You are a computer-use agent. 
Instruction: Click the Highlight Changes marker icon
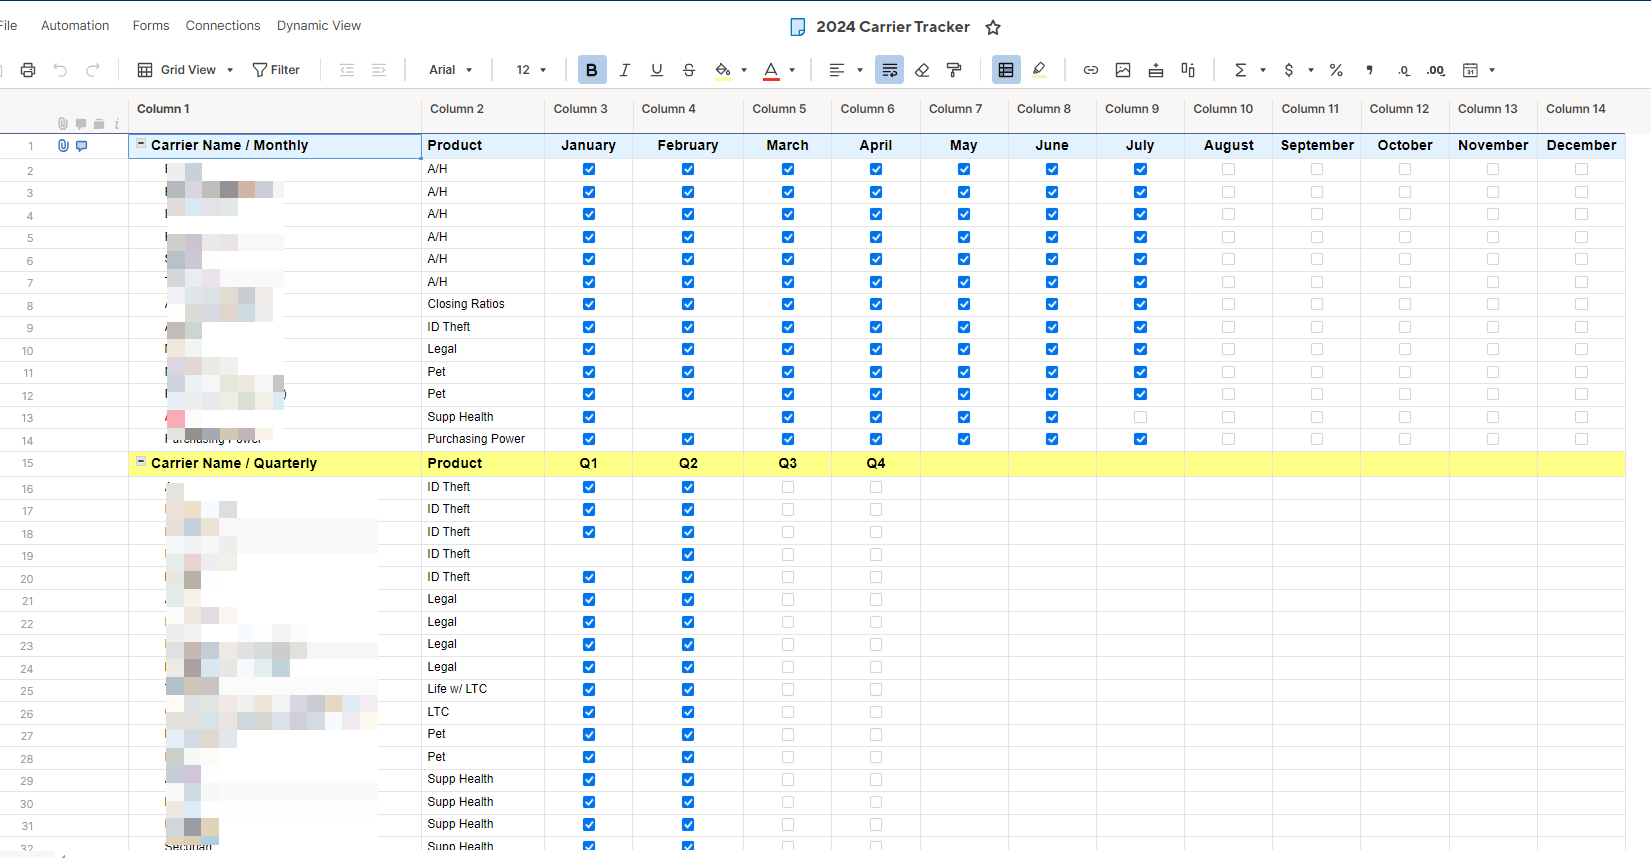1039,70
